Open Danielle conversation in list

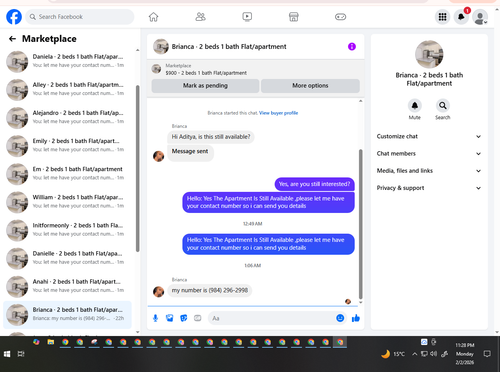67,258
